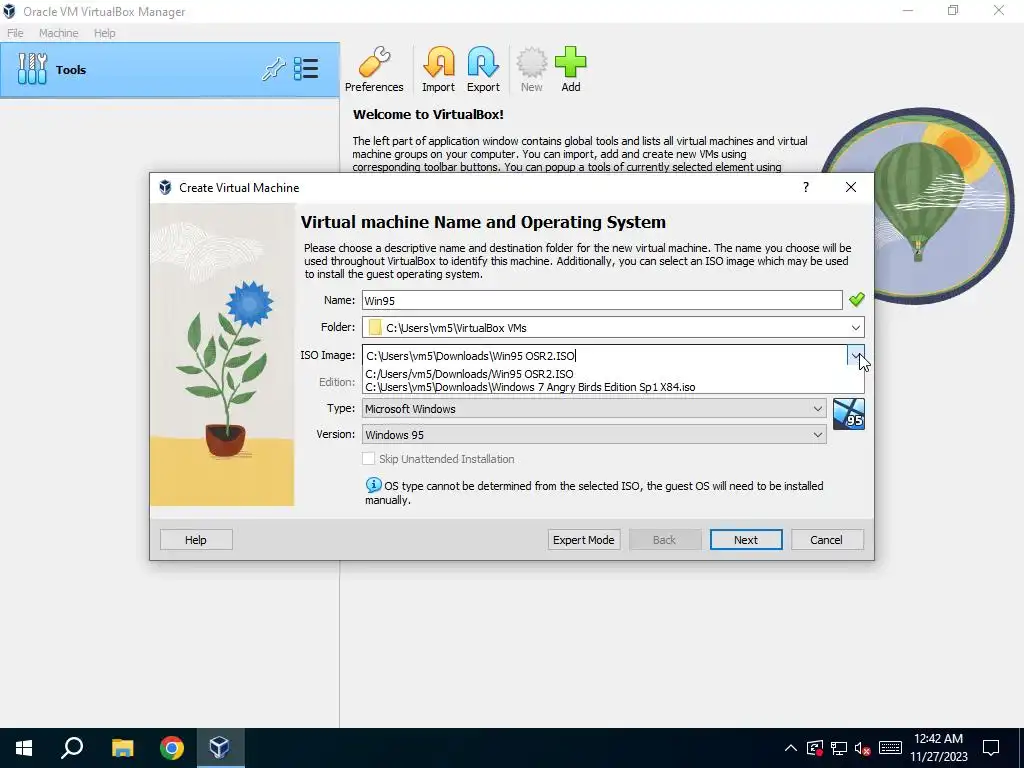The width and height of the screenshot is (1024, 768).
Task: Click the Export appliance icon
Action: 483,69
